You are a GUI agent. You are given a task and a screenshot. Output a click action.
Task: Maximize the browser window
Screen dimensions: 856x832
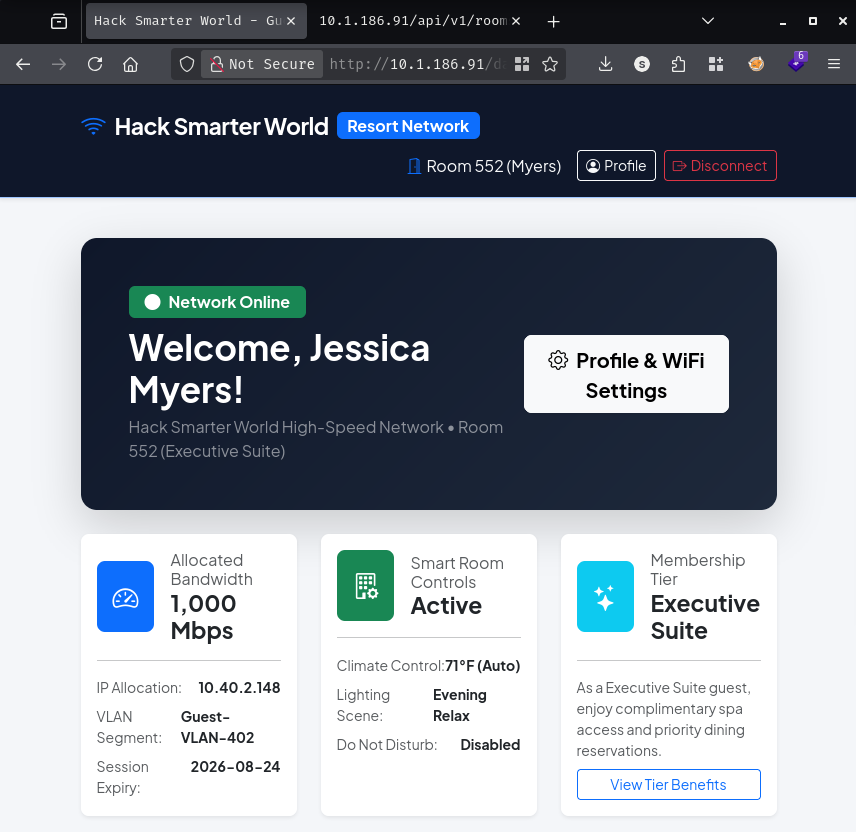tap(813, 21)
